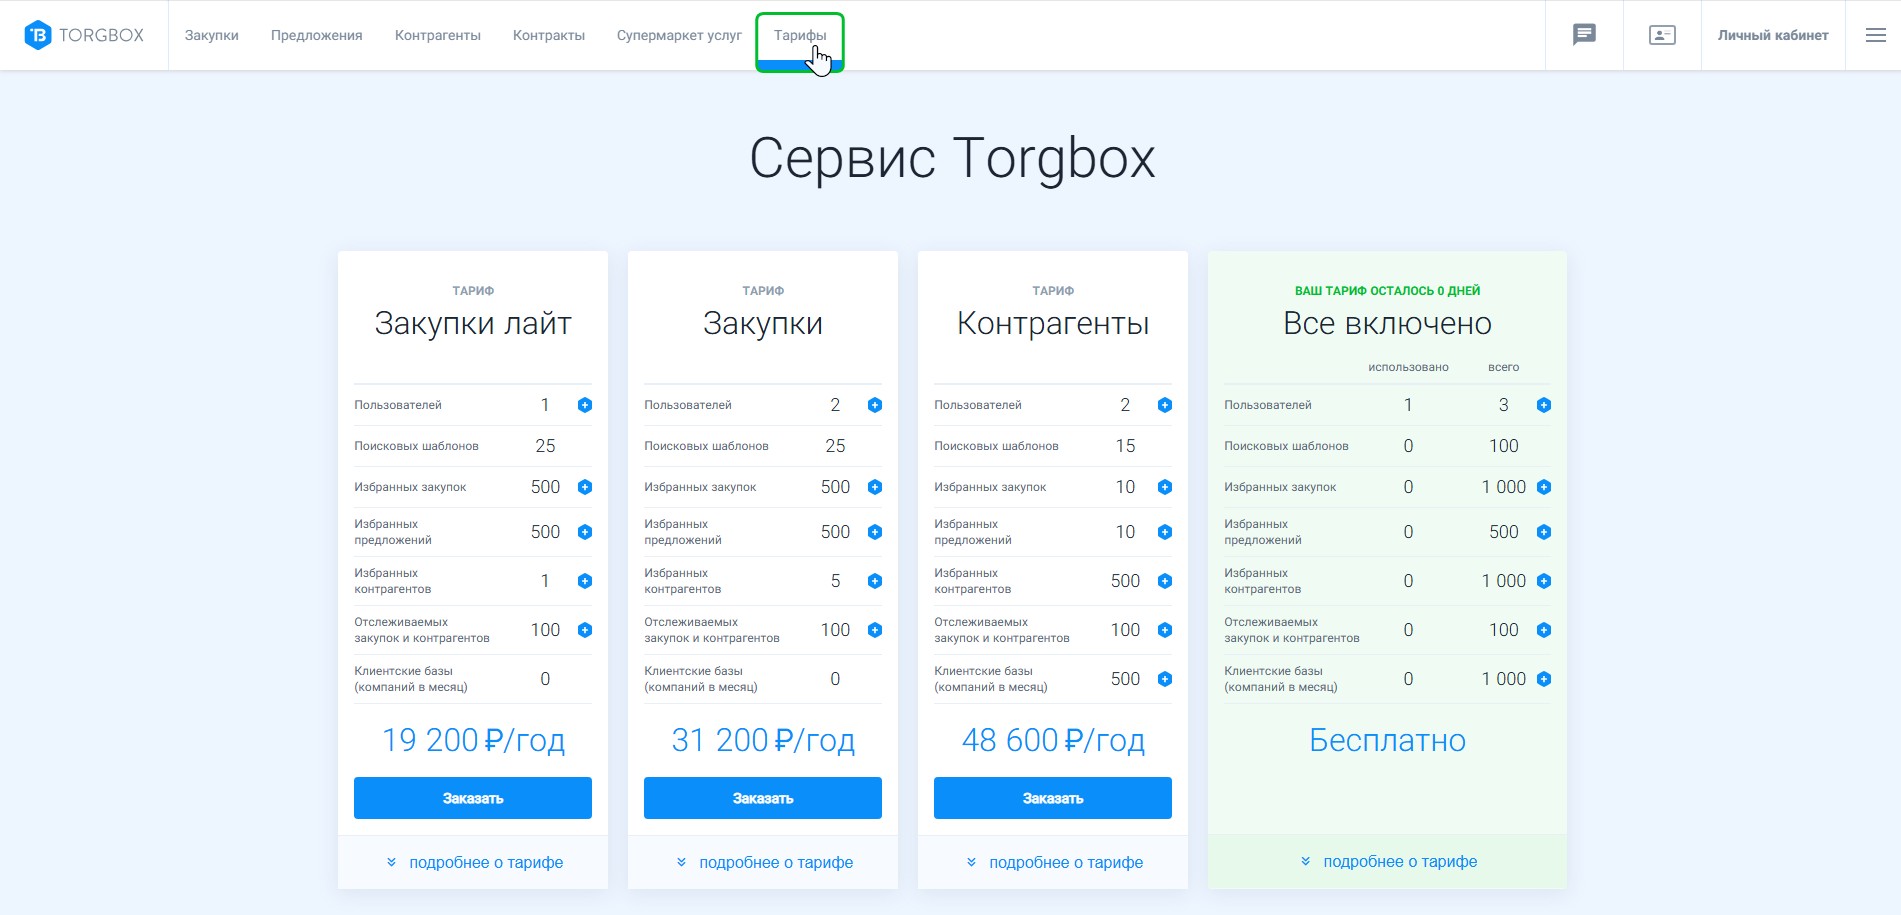Click the Torgbox logo
The height and width of the screenshot is (915, 1901).
pyautogui.click(x=84, y=35)
